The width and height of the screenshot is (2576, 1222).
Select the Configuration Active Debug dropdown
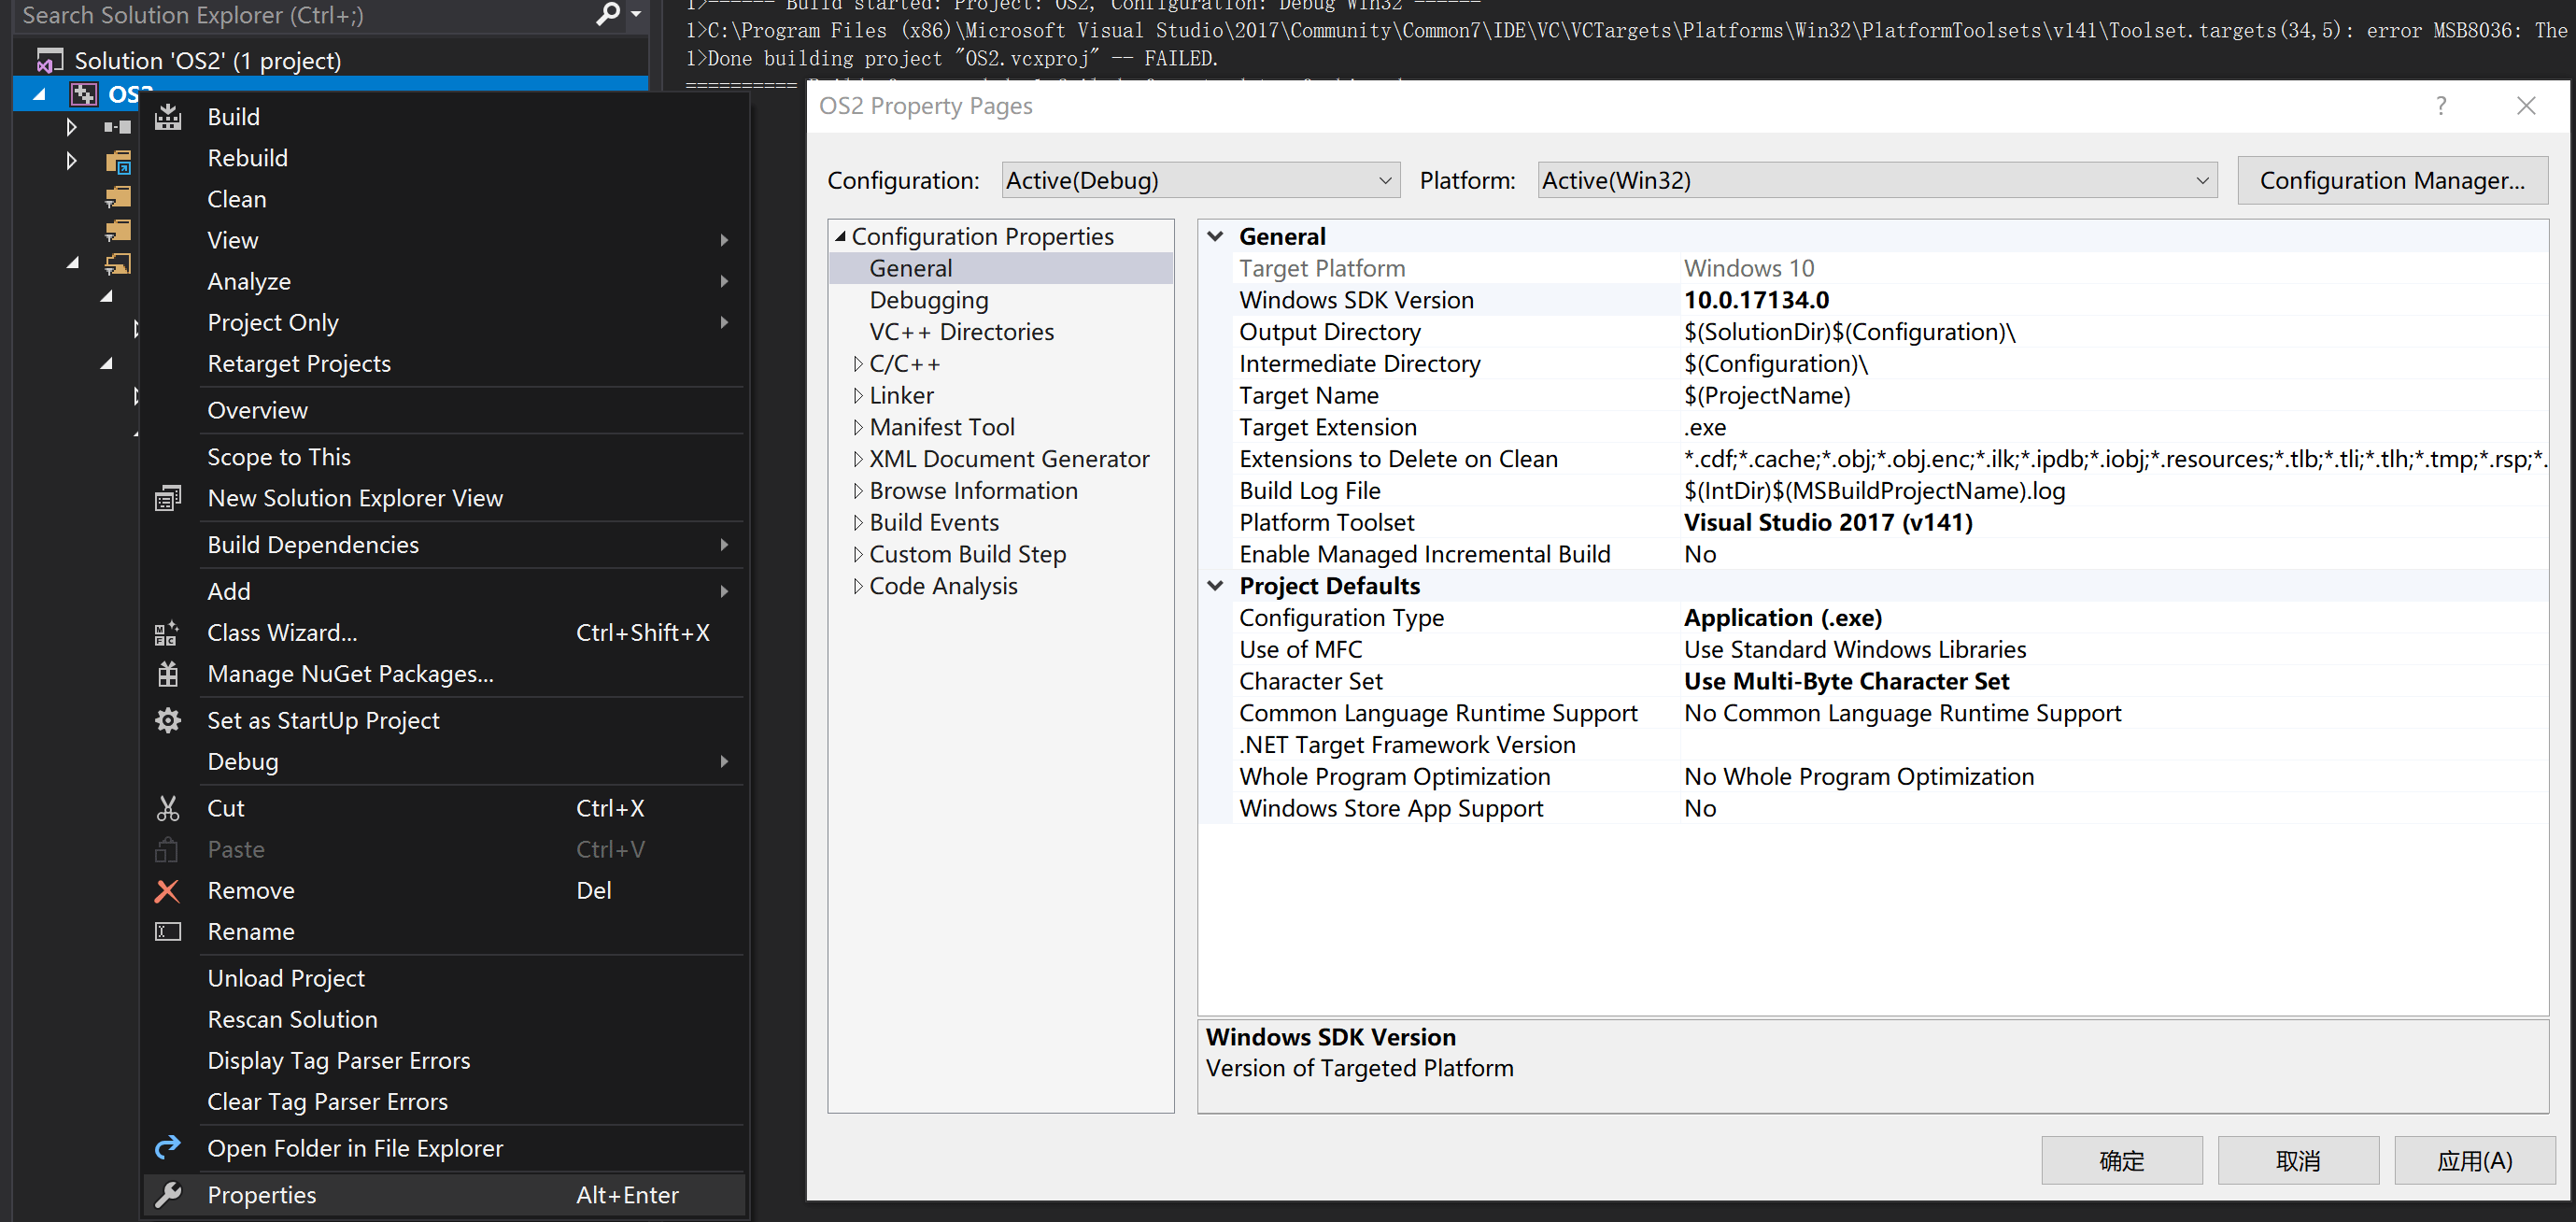click(1193, 180)
